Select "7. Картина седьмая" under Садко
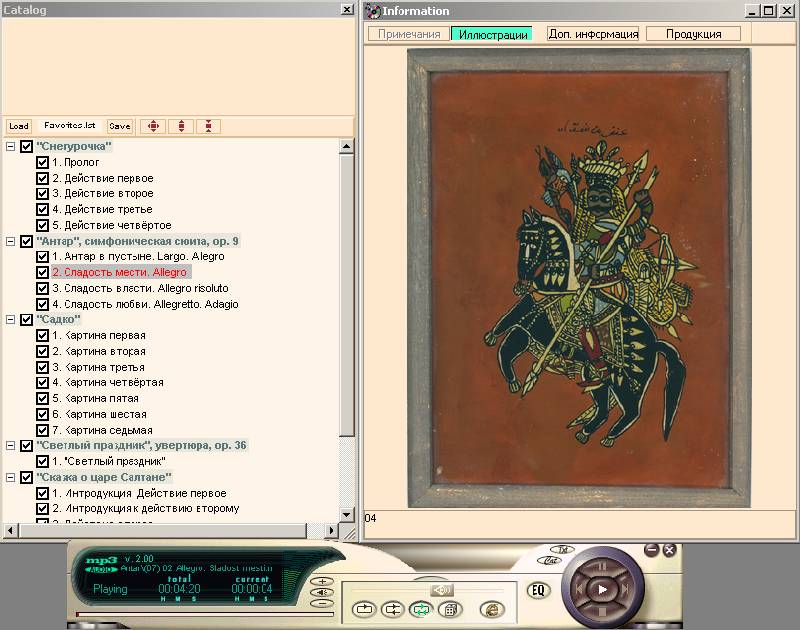The height and width of the screenshot is (630, 800). [x=102, y=430]
